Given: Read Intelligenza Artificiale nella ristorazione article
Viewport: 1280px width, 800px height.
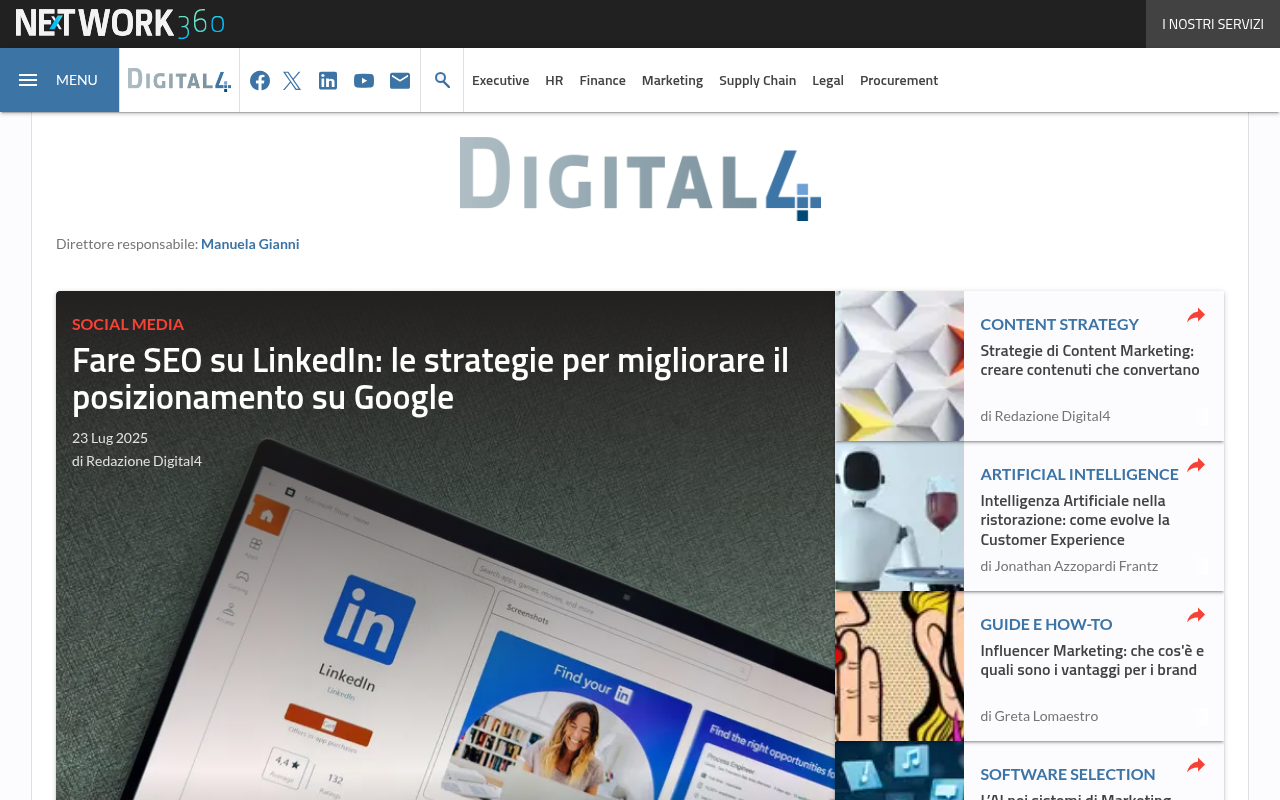Looking at the screenshot, I should (x=1075, y=520).
